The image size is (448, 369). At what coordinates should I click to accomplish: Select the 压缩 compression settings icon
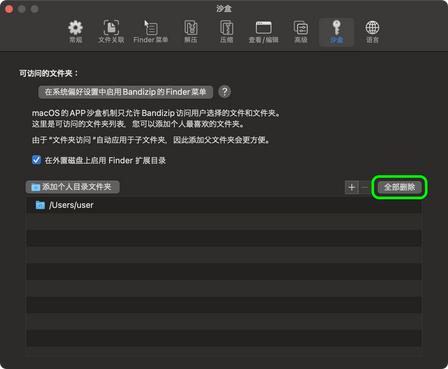click(227, 32)
